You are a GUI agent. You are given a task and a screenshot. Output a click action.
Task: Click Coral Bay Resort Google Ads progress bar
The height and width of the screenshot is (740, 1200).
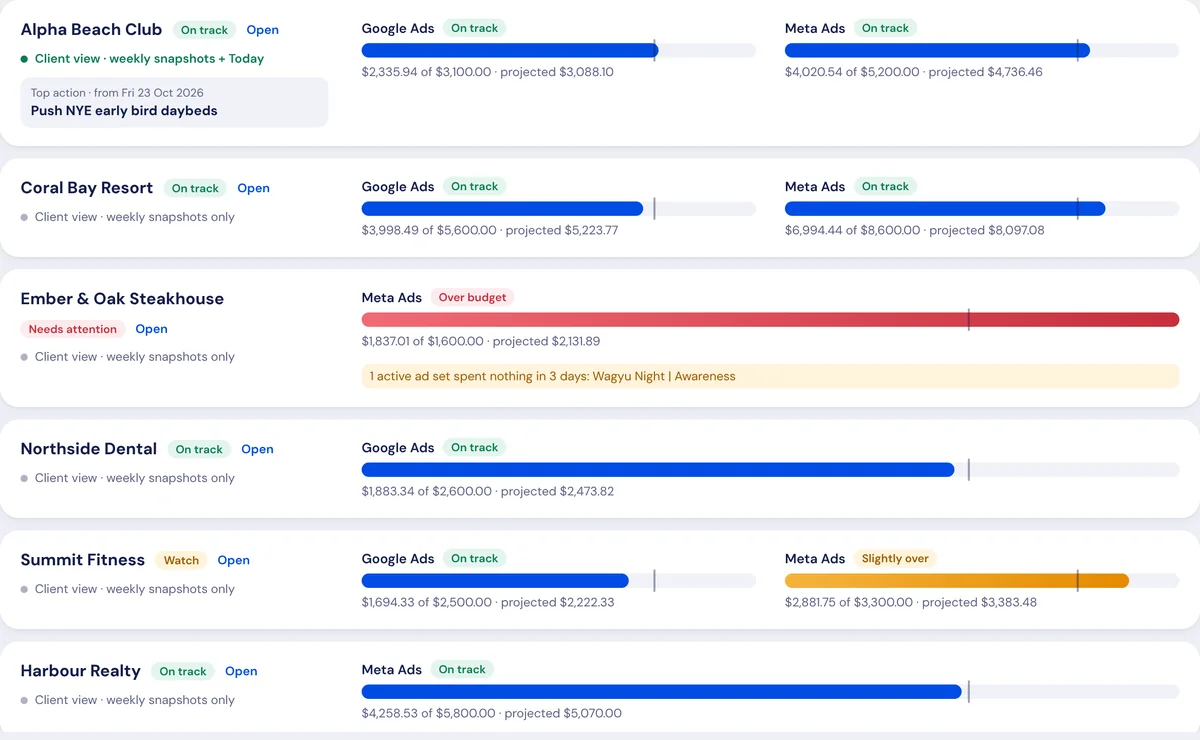559,209
